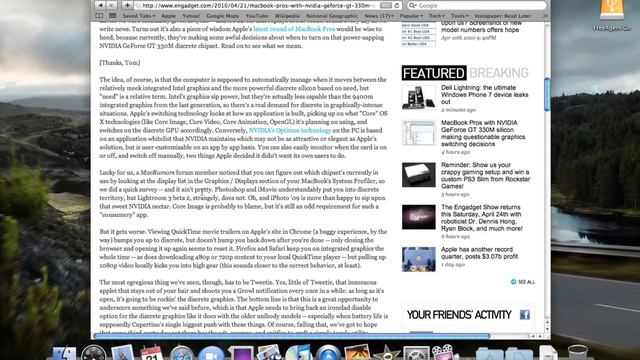Open The Engadget Show returns Saturday story
640x360 pixels.
(482, 218)
